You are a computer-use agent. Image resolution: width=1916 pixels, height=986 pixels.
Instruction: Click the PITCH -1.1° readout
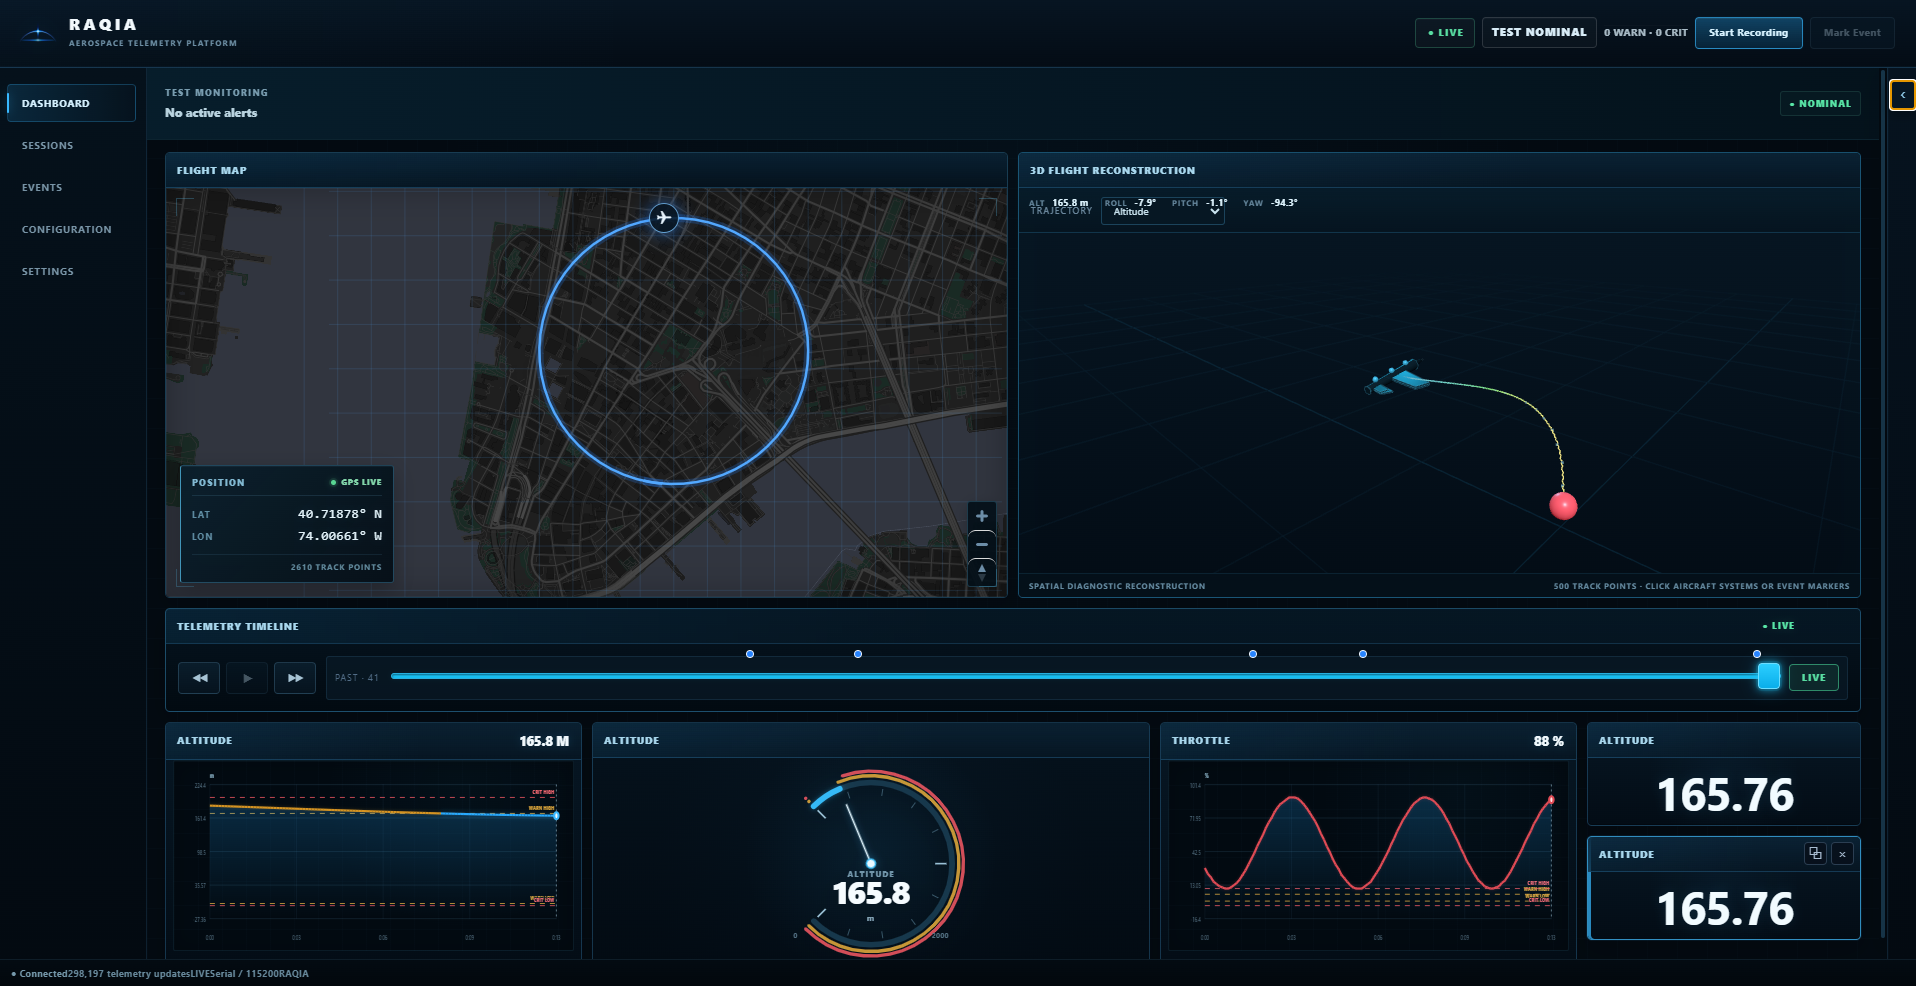1199,203
